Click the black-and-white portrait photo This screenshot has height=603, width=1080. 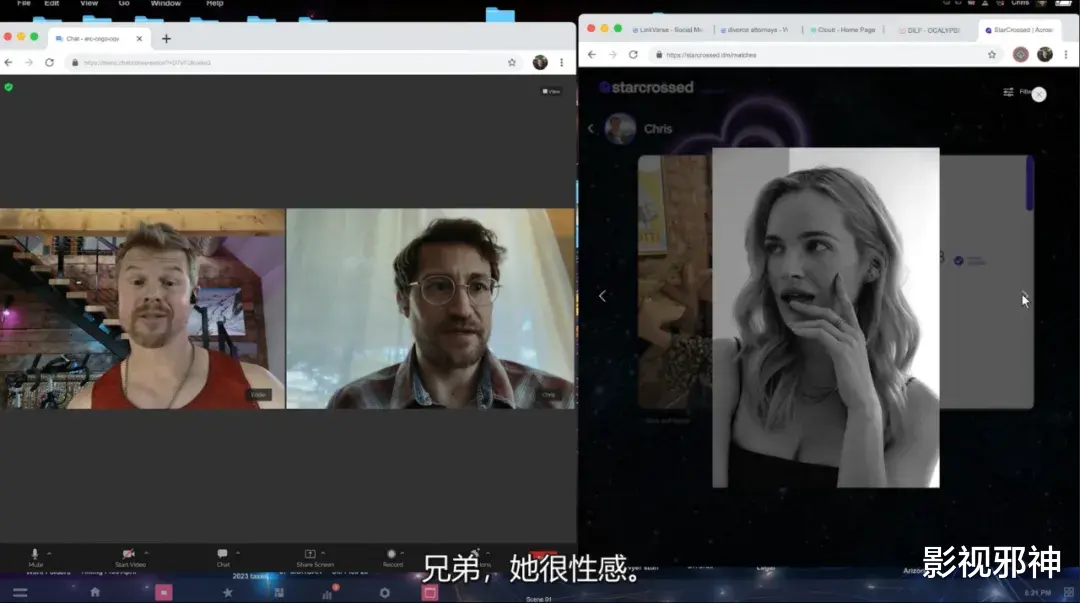pos(826,318)
